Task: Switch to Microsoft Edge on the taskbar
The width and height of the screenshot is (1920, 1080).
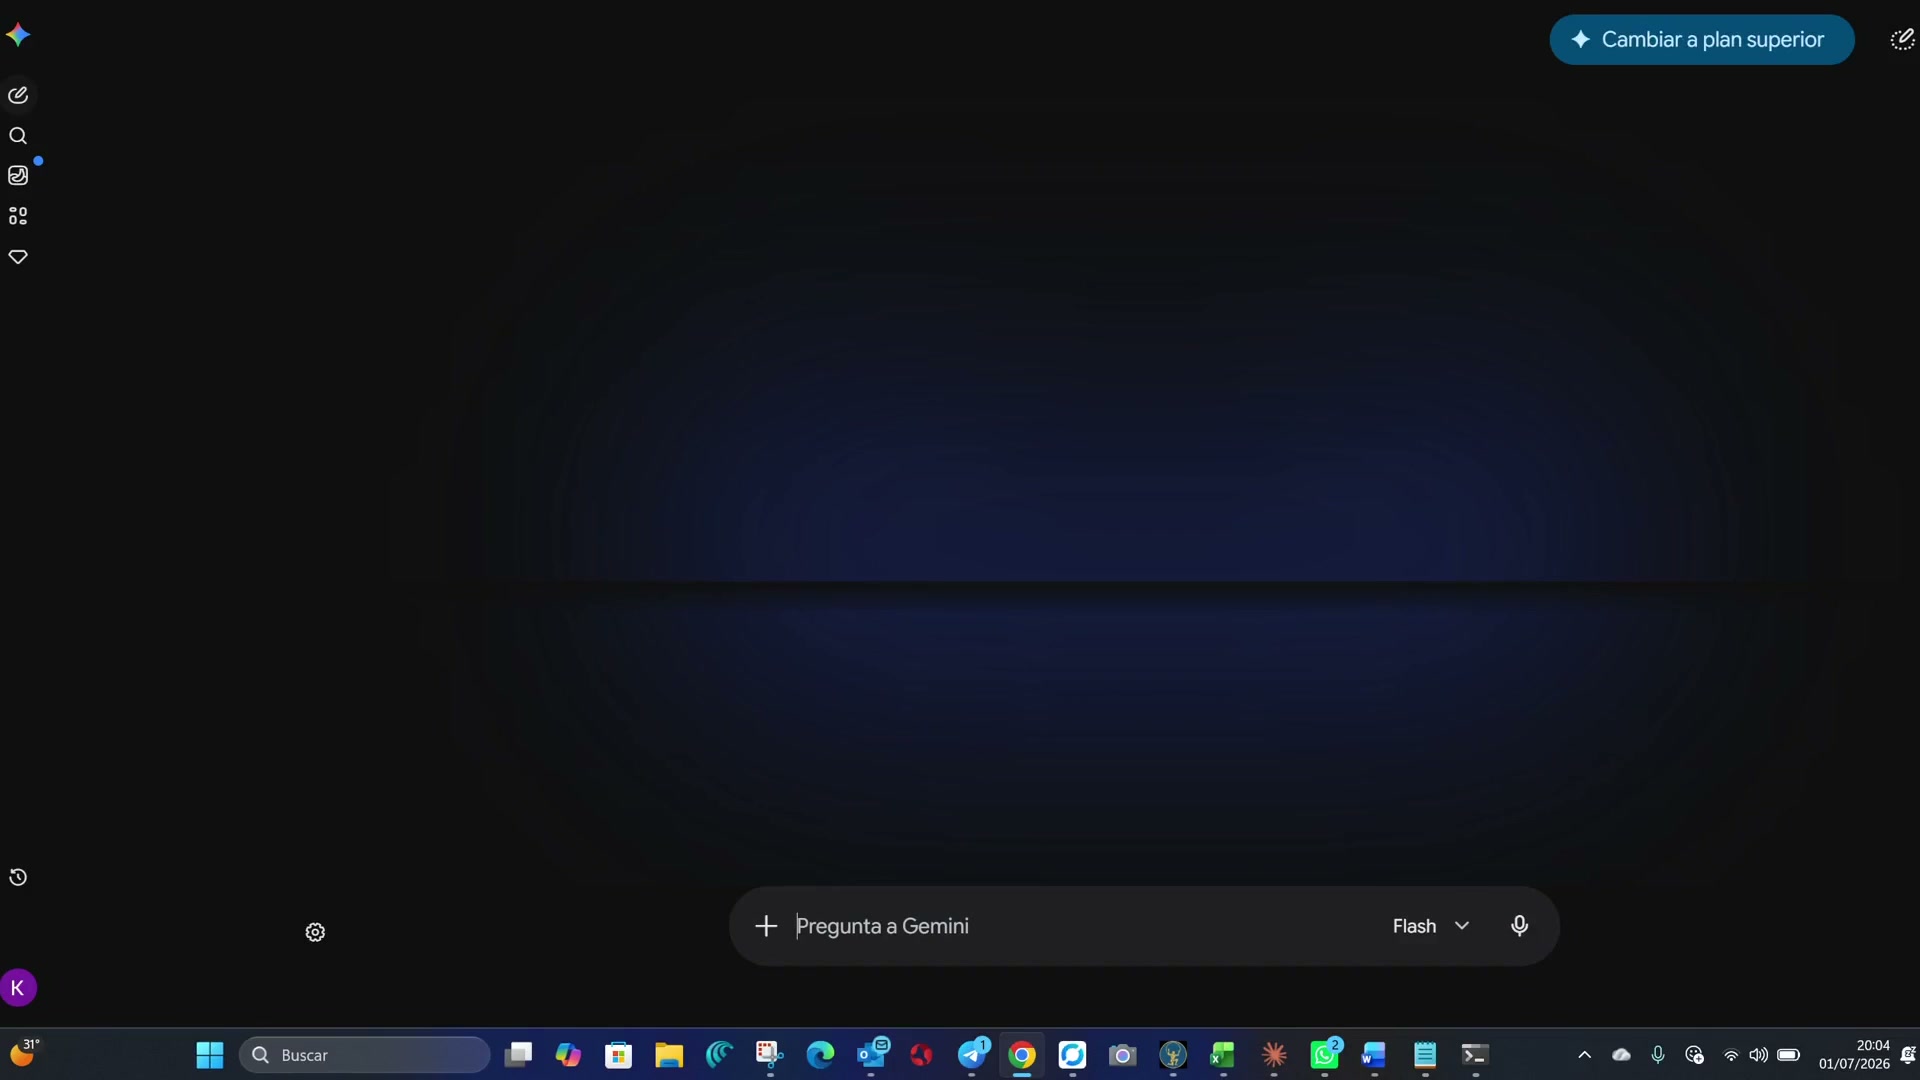Action: (x=820, y=1055)
